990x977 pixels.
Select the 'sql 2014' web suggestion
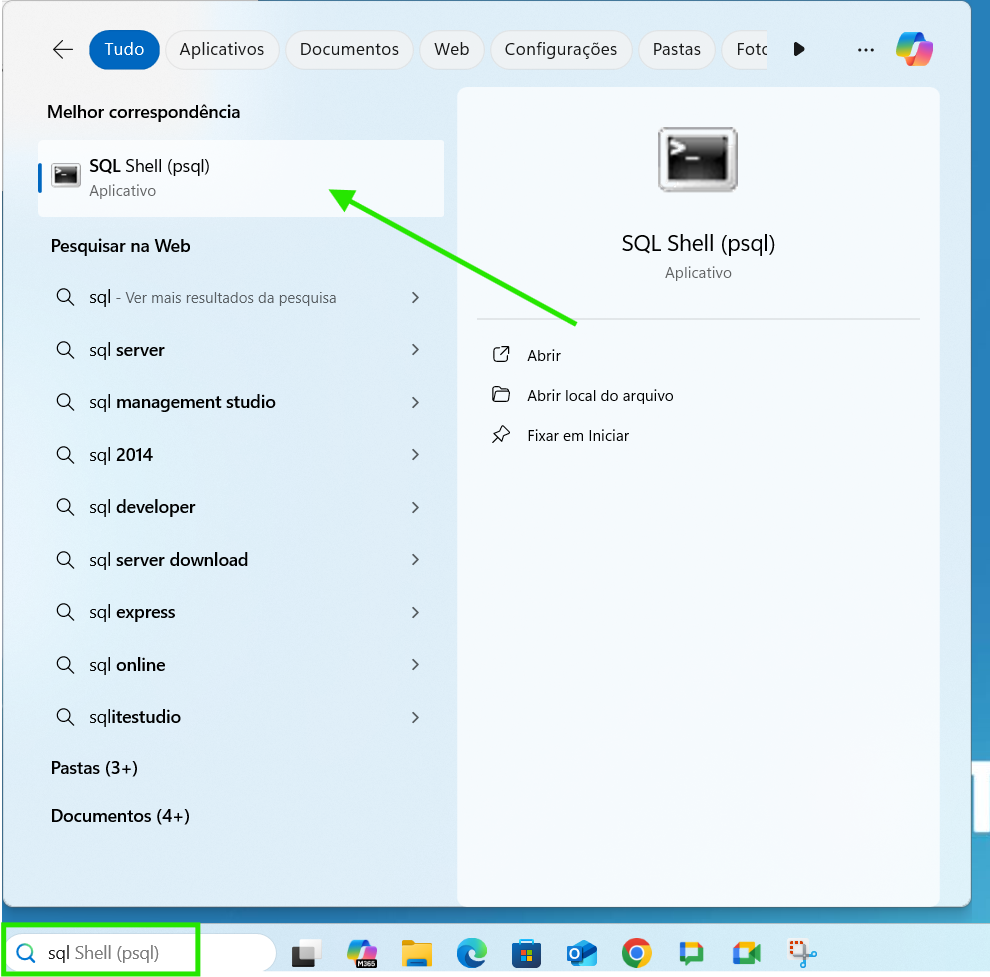[241, 455]
